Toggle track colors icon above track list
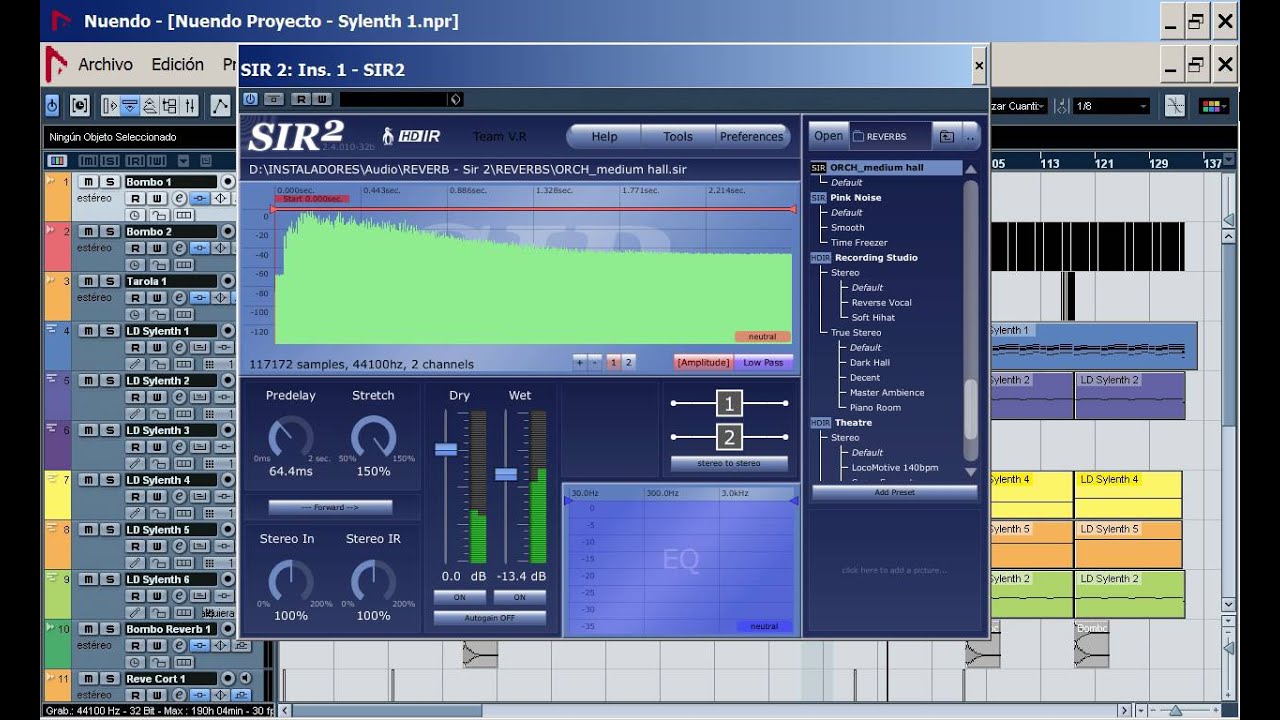Screen dimensions: 1280x720 tap(57, 161)
